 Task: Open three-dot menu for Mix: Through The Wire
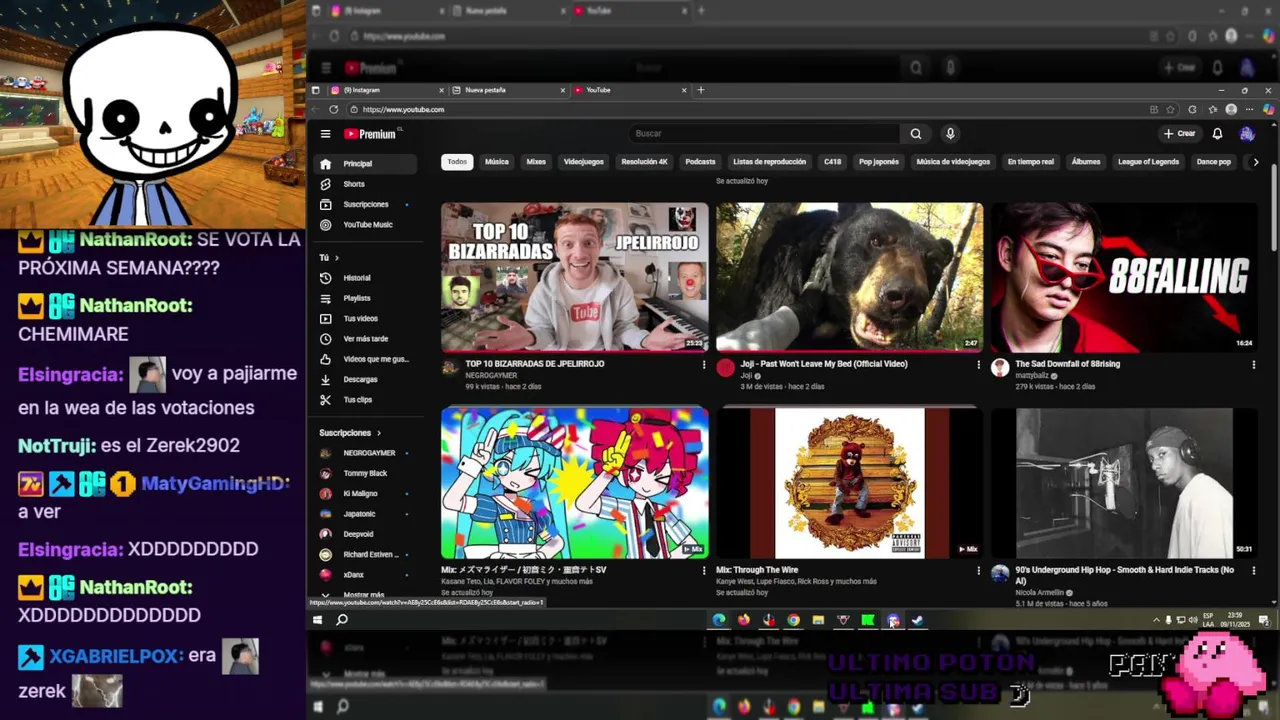pos(978,571)
